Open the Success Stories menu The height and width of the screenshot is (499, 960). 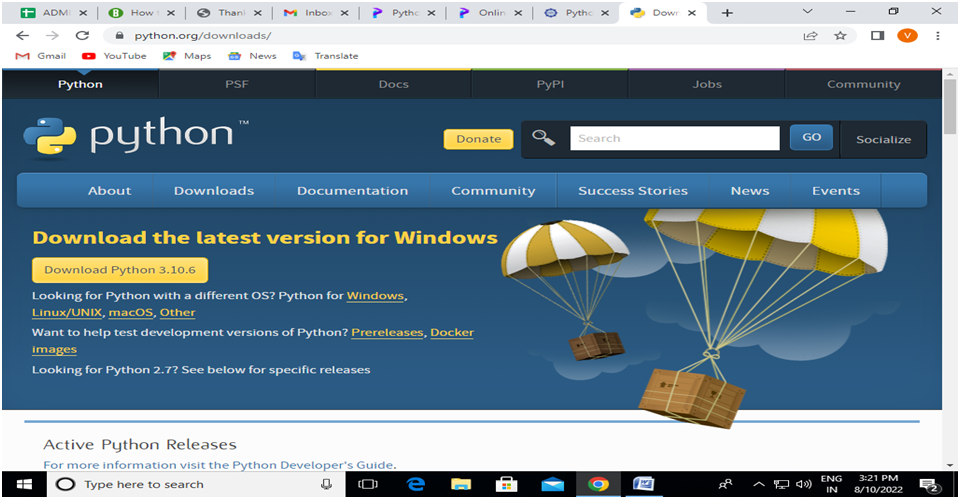coord(633,191)
